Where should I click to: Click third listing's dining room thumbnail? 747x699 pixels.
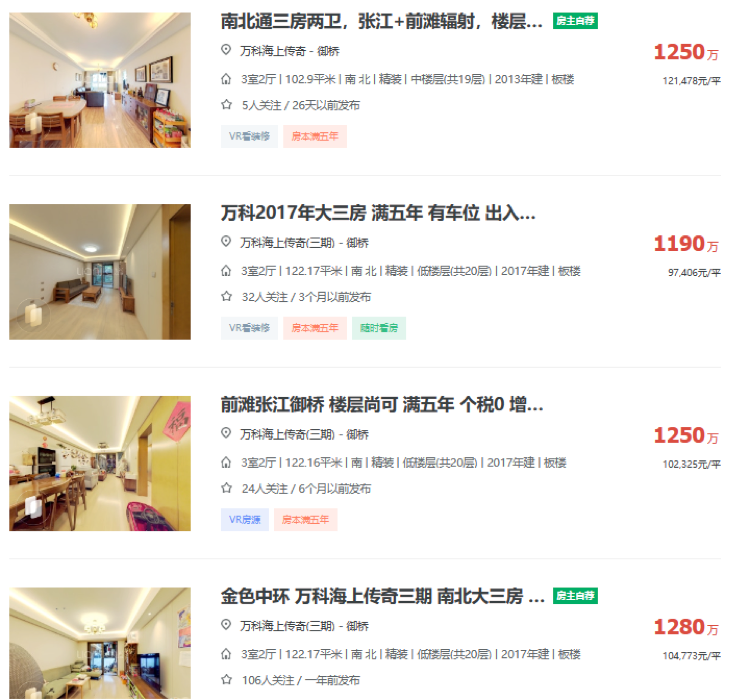pyautogui.click(x=100, y=463)
